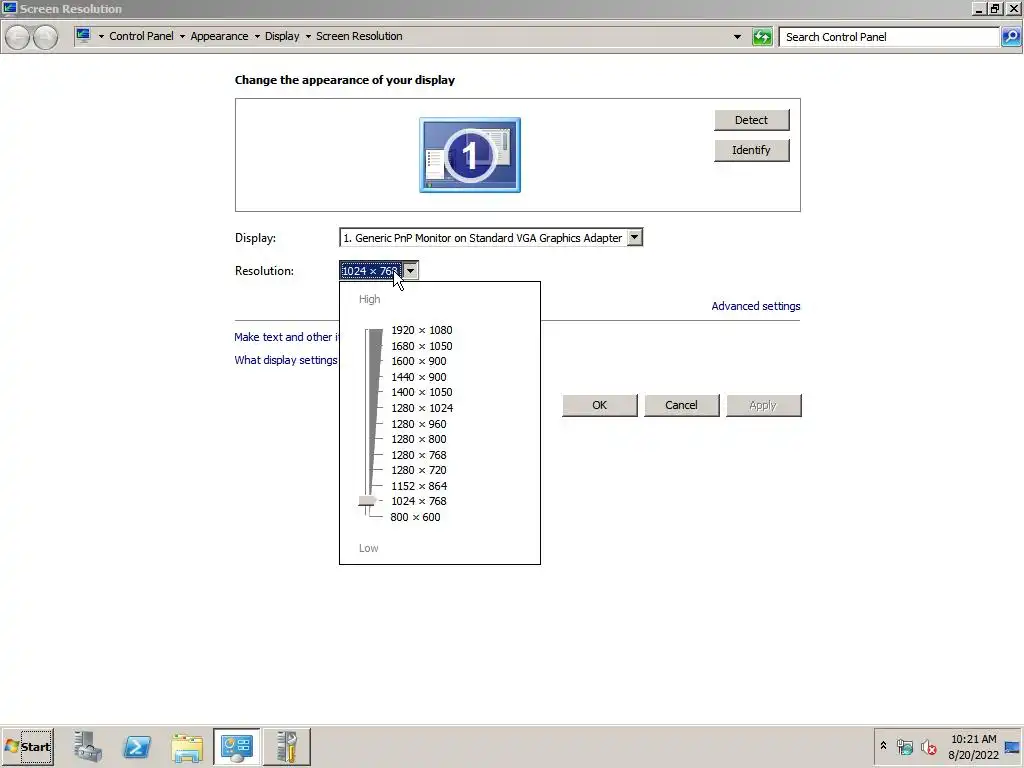Select 1920 × 1080 resolution

click(x=422, y=330)
